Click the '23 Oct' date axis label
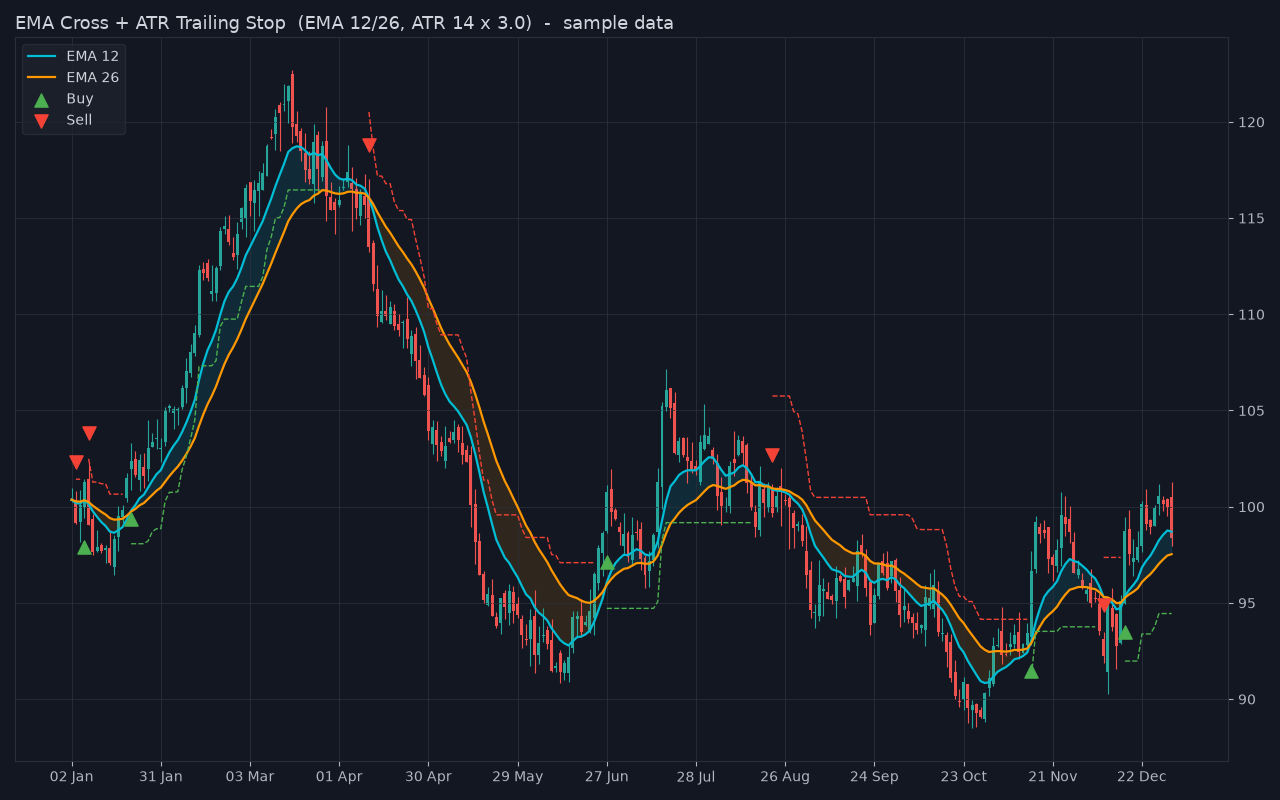The image size is (1280, 800). pyautogui.click(x=964, y=777)
